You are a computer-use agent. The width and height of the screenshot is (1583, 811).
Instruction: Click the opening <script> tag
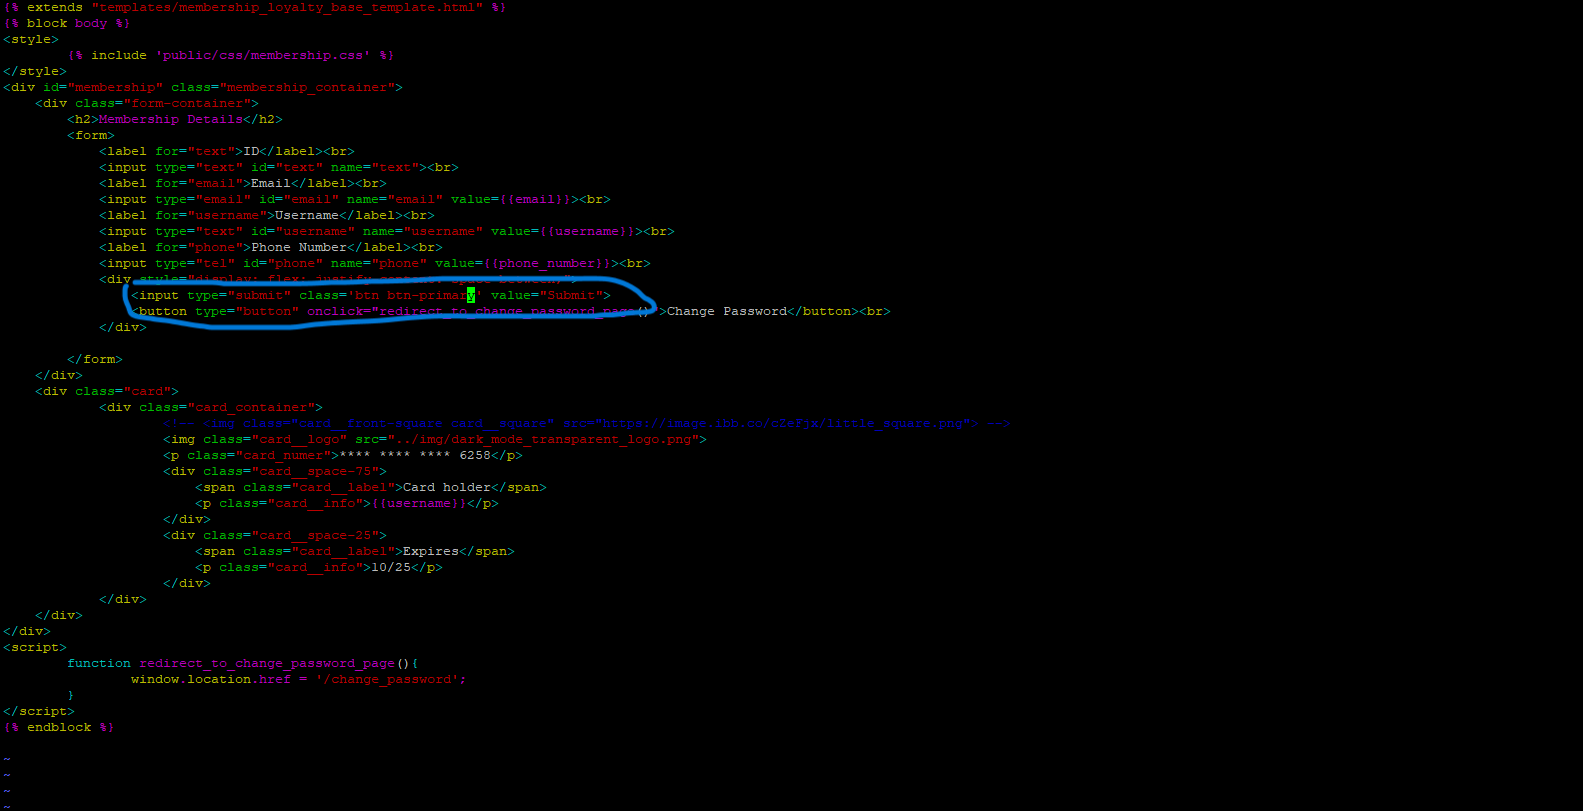tap(35, 647)
